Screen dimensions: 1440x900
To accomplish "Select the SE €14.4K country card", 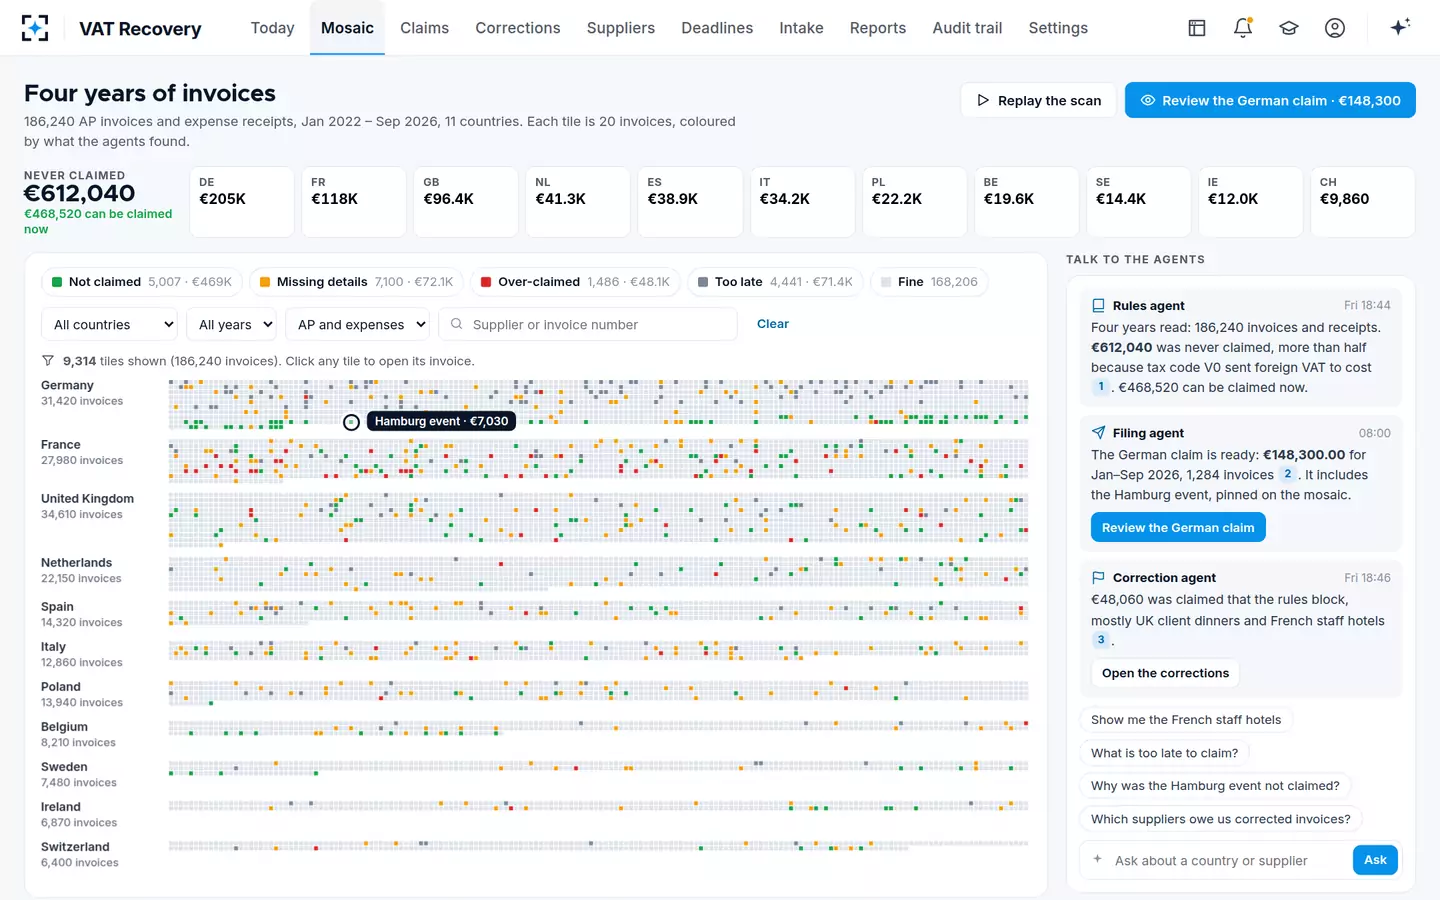I will pos(1137,202).
